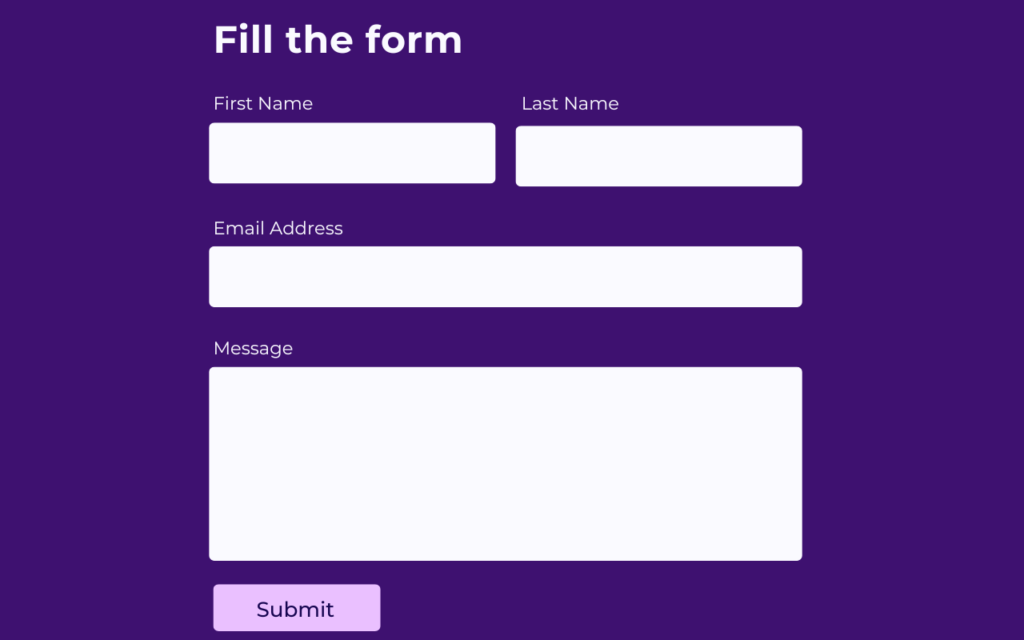The width and height of the screenshot is (1024, 640).
Task: Select the form title at the top
Action: (x=338, y=40)
